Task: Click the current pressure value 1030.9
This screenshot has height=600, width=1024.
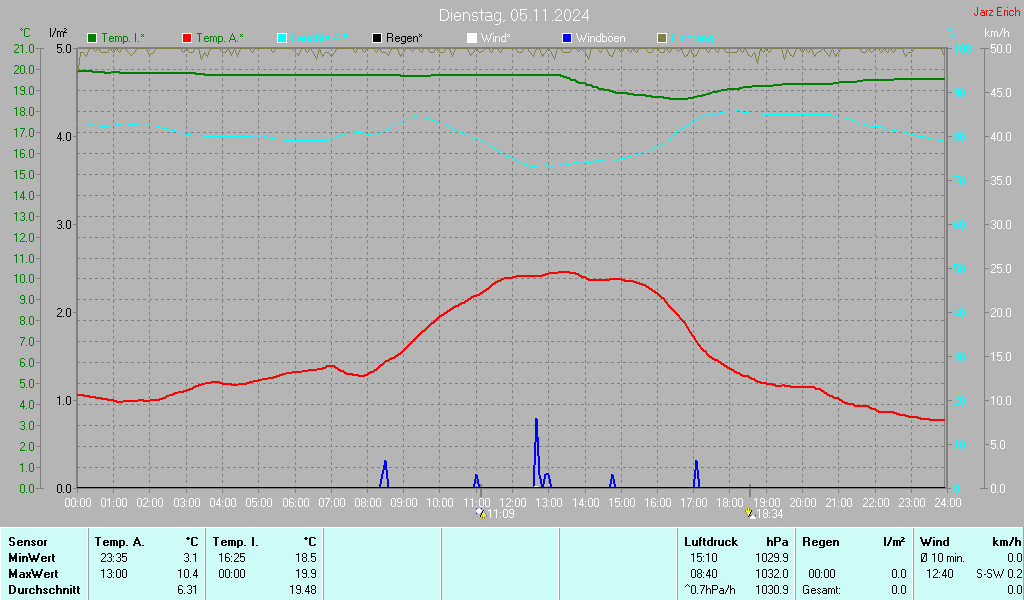Action: (771, 590)
